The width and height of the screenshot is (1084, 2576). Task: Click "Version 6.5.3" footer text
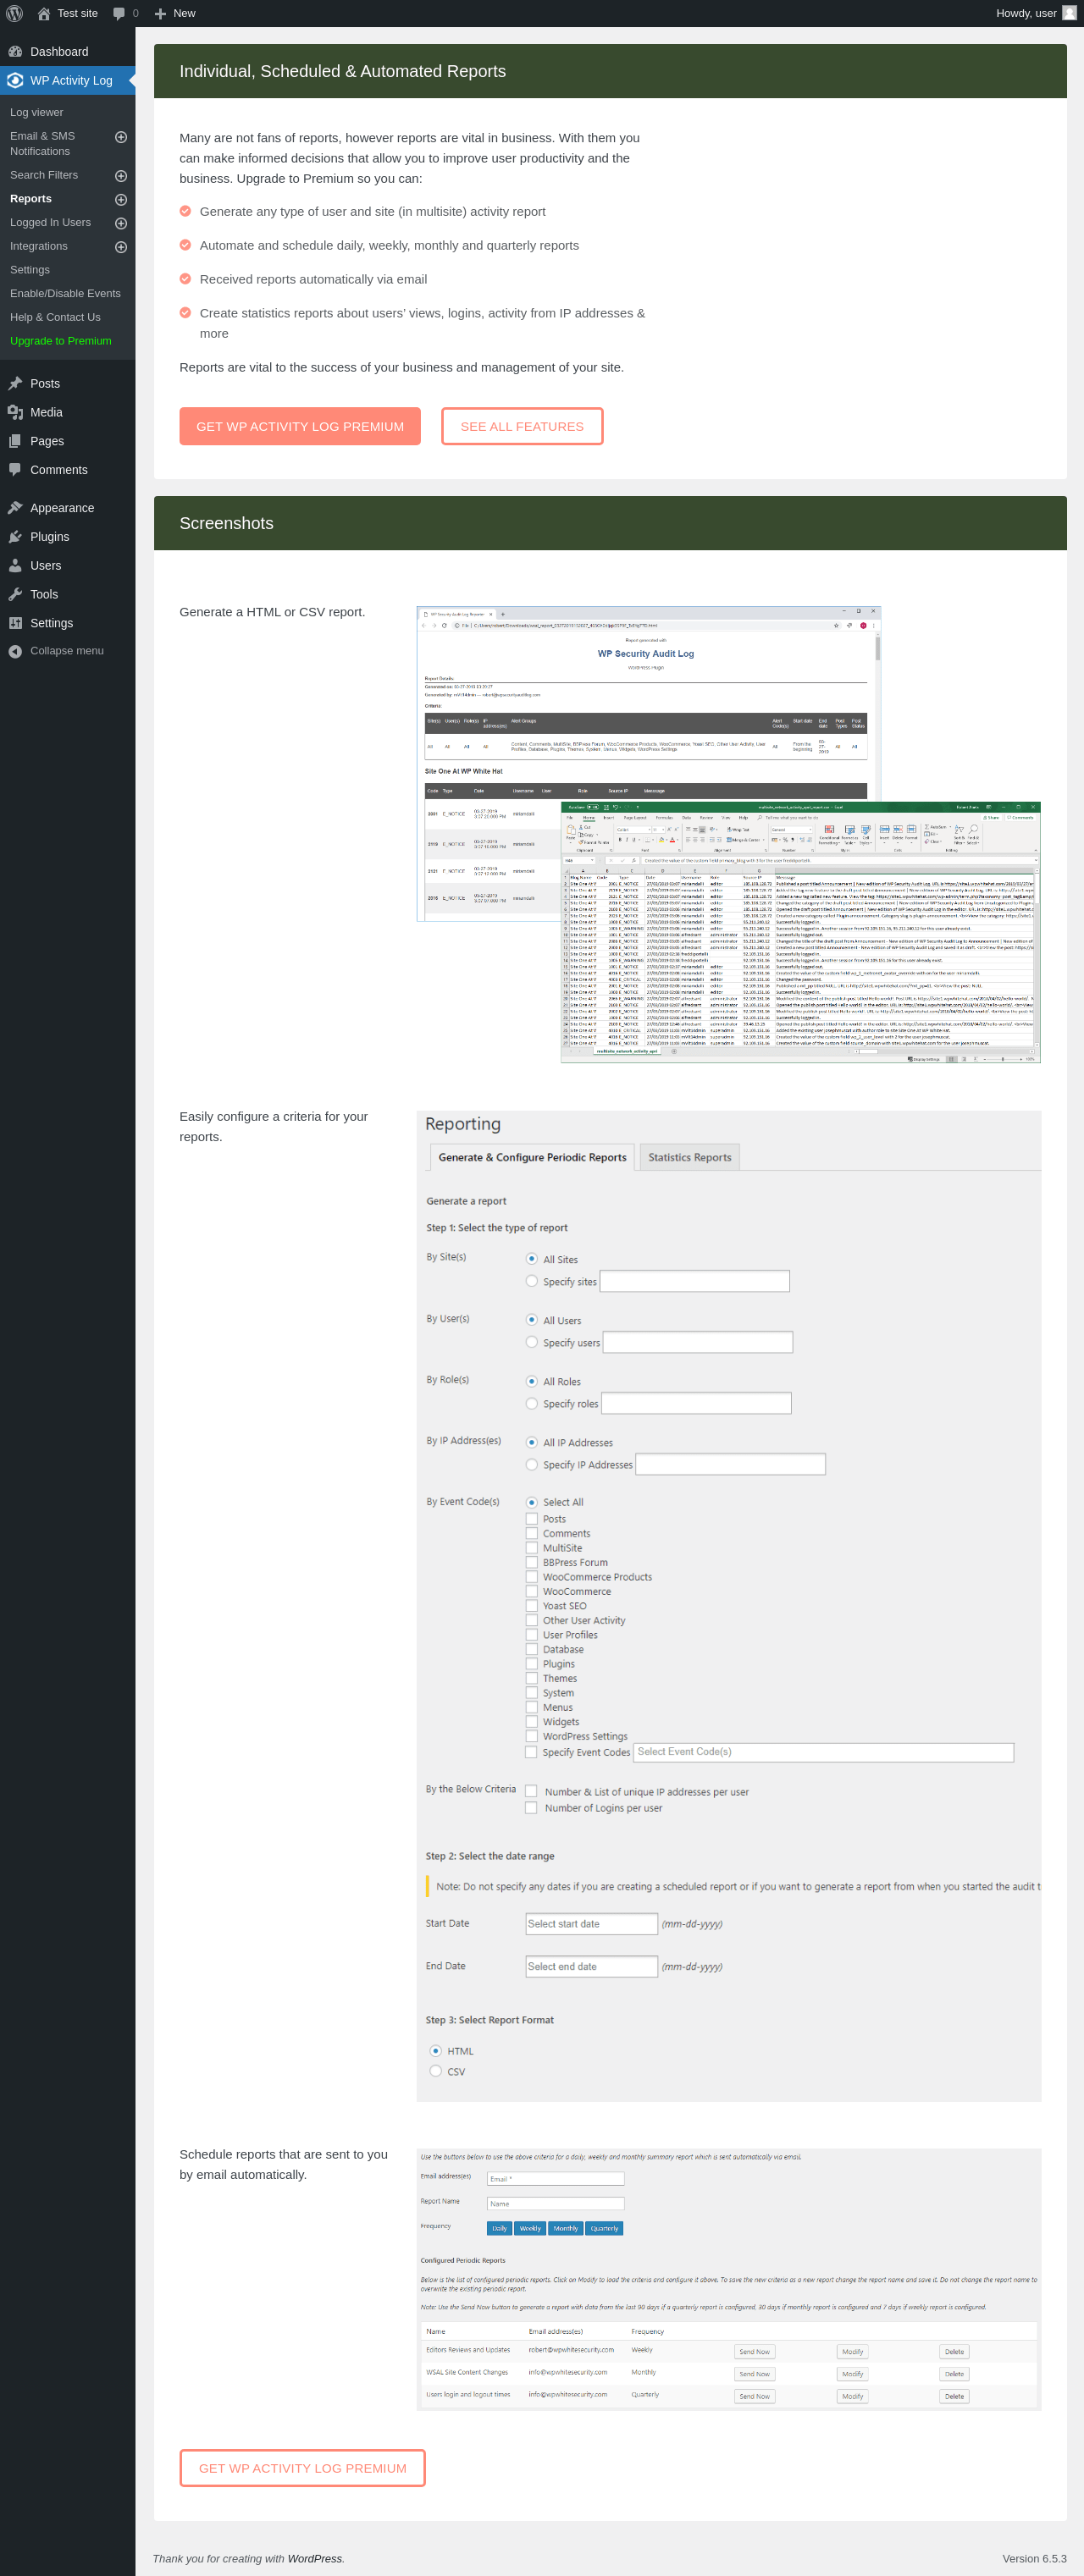[1034, 2558]
